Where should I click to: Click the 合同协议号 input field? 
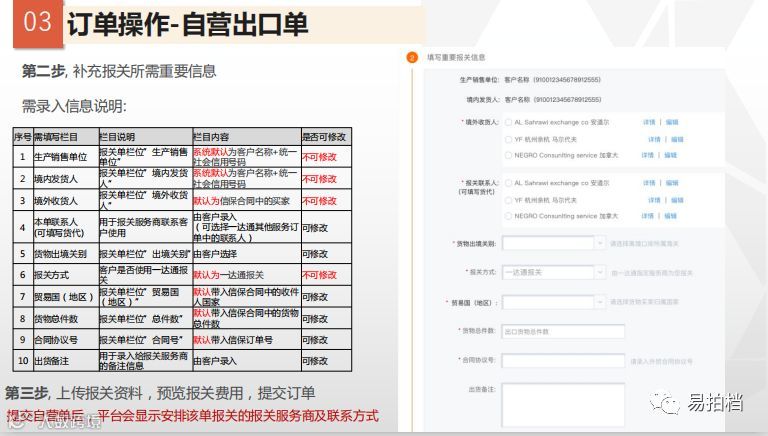click(563, 361)
